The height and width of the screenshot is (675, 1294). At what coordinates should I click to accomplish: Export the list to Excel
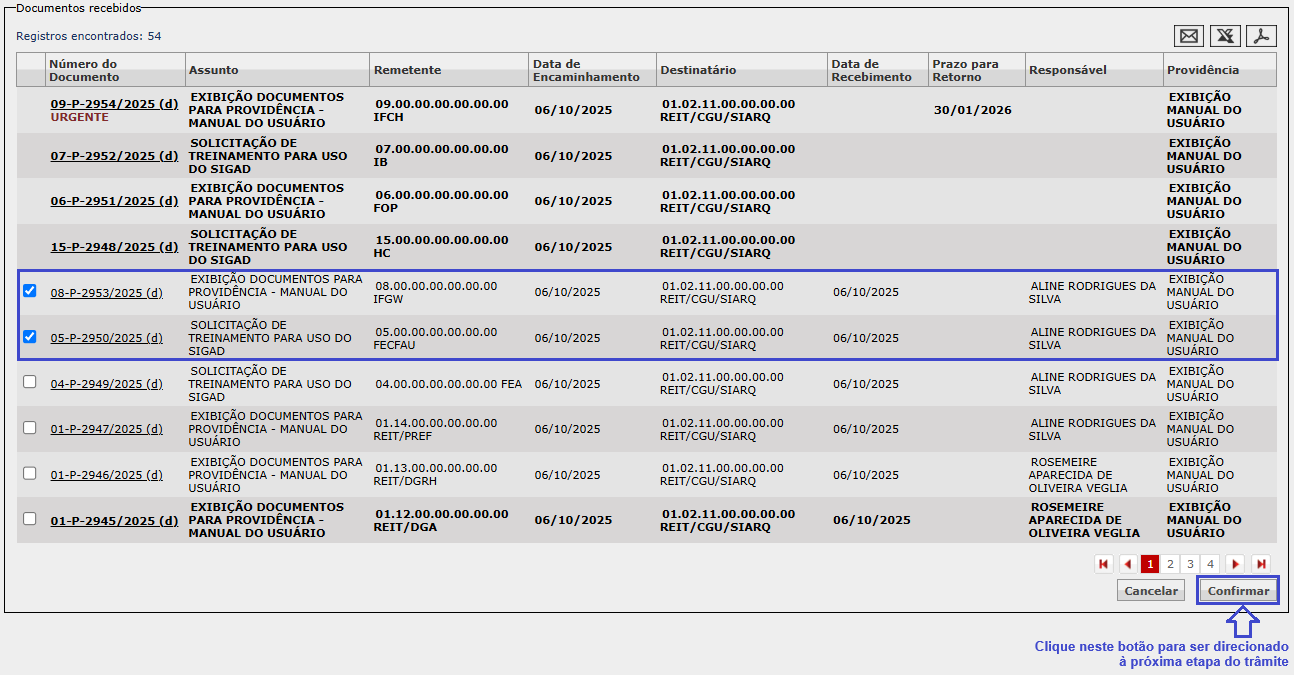tap(1225, 36)
